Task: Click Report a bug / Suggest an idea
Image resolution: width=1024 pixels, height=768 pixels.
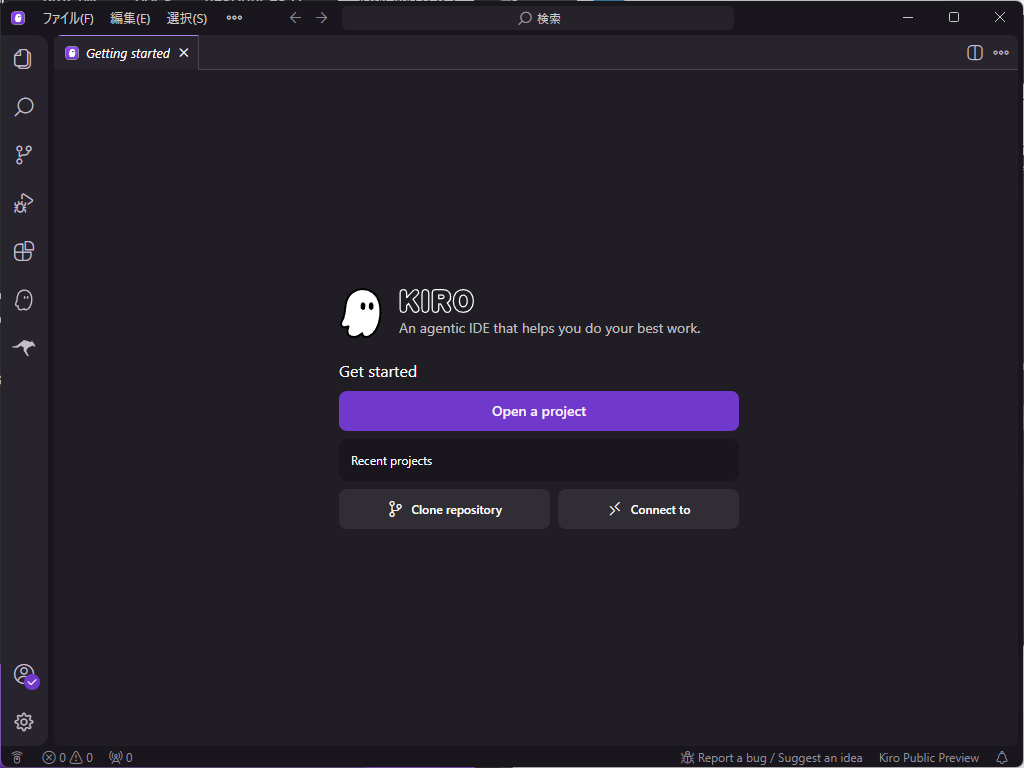Action: point(771,758)
